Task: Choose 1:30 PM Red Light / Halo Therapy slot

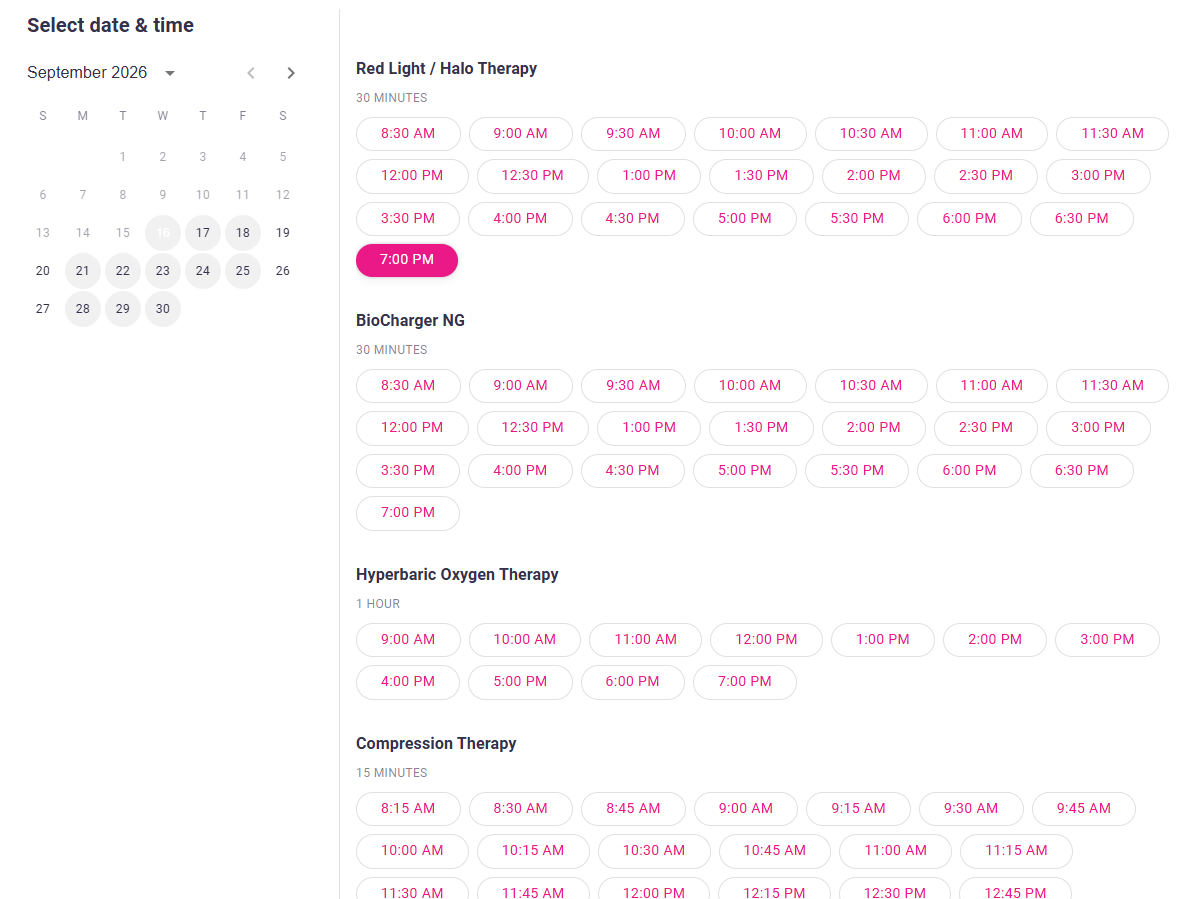Action: tap(761, 176)
